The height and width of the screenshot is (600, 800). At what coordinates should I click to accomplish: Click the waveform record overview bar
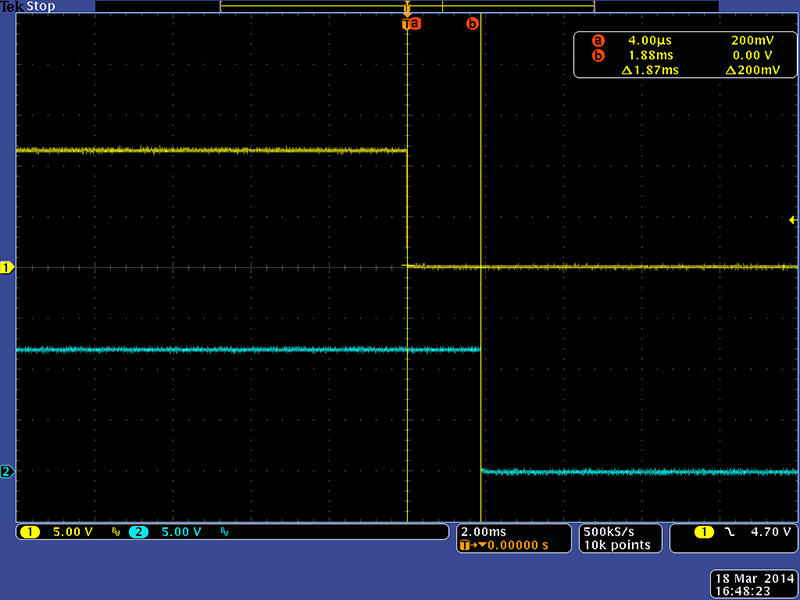coord(407,6)
